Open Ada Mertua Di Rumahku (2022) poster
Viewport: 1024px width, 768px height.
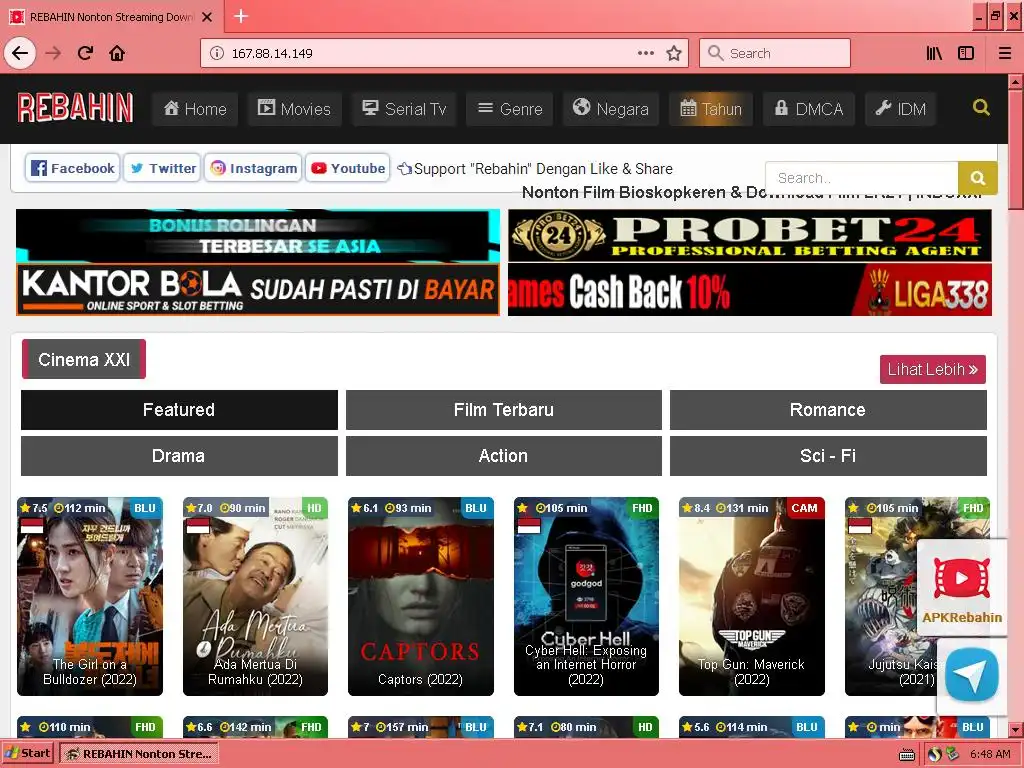[x=255, y=596]
